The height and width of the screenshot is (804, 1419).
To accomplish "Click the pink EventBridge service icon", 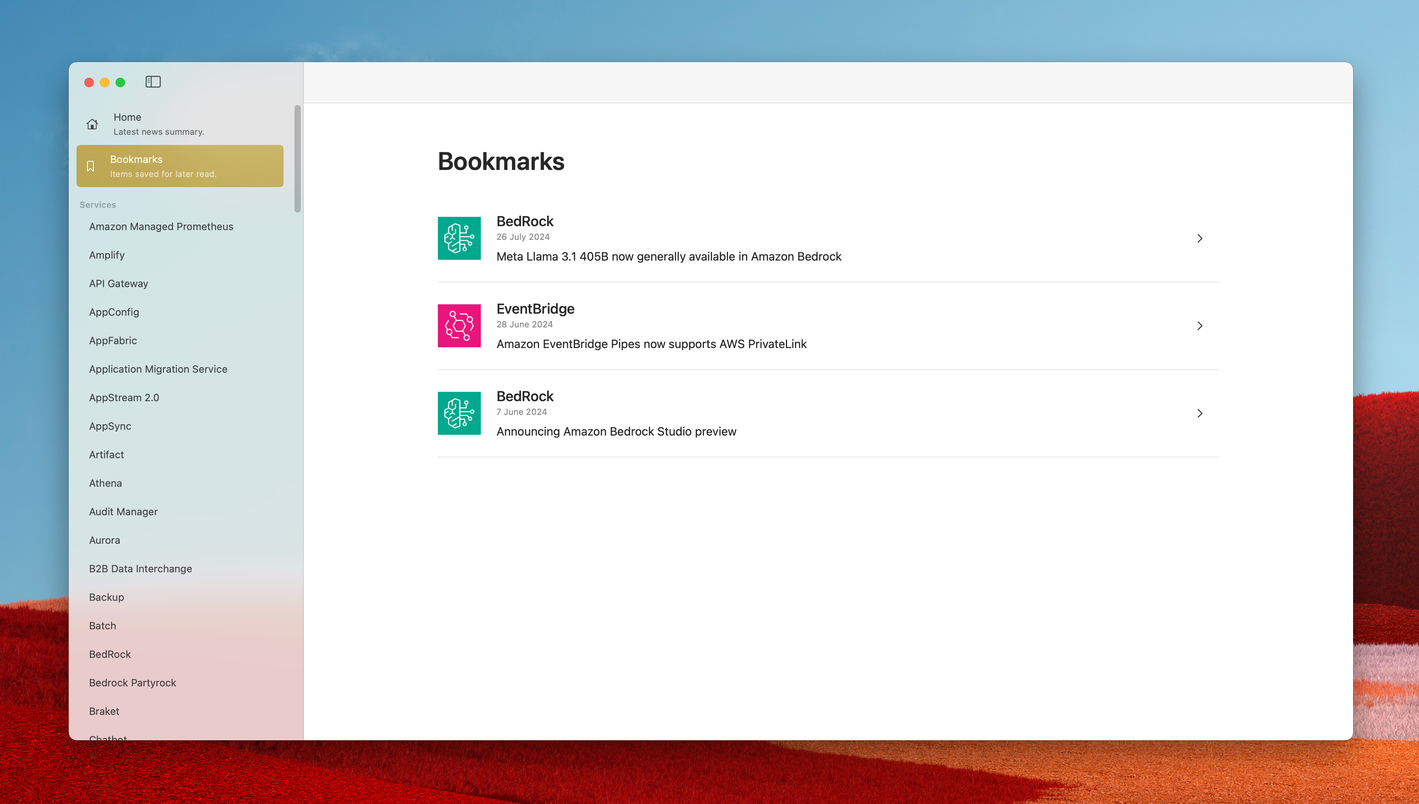I will click(459, 326).
